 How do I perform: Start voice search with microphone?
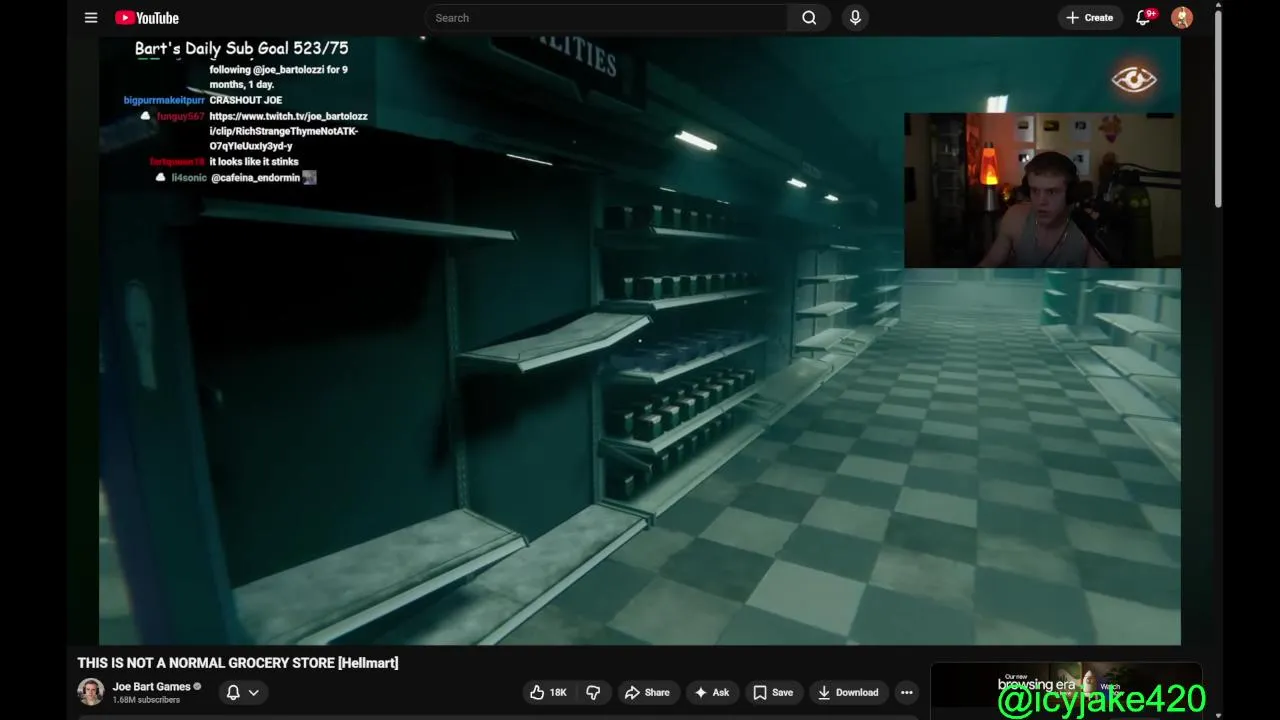click(x=855, y=18)
